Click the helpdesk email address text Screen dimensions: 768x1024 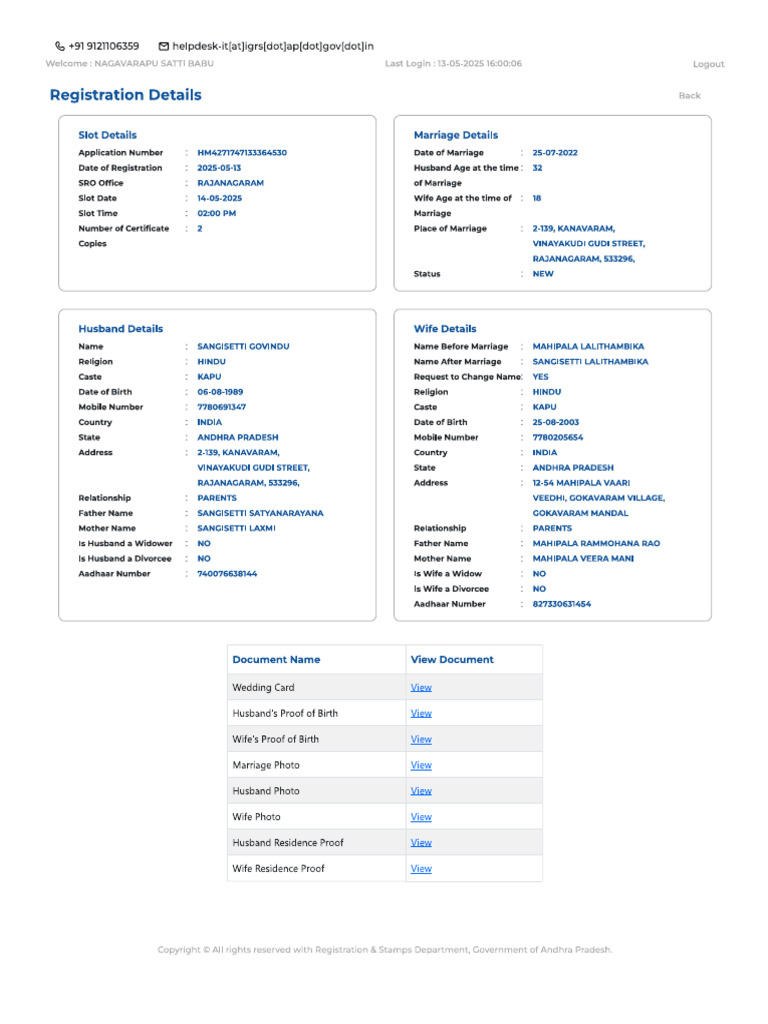coord(273,46)
